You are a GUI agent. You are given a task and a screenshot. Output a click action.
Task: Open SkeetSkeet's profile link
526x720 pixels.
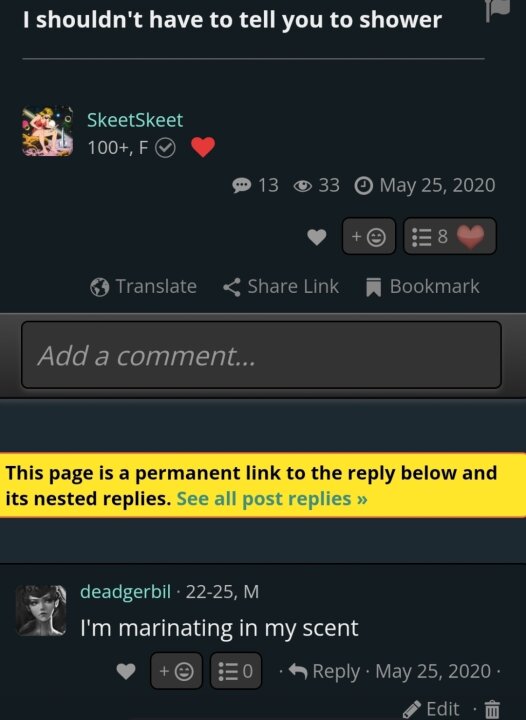(x=135, y=120)
